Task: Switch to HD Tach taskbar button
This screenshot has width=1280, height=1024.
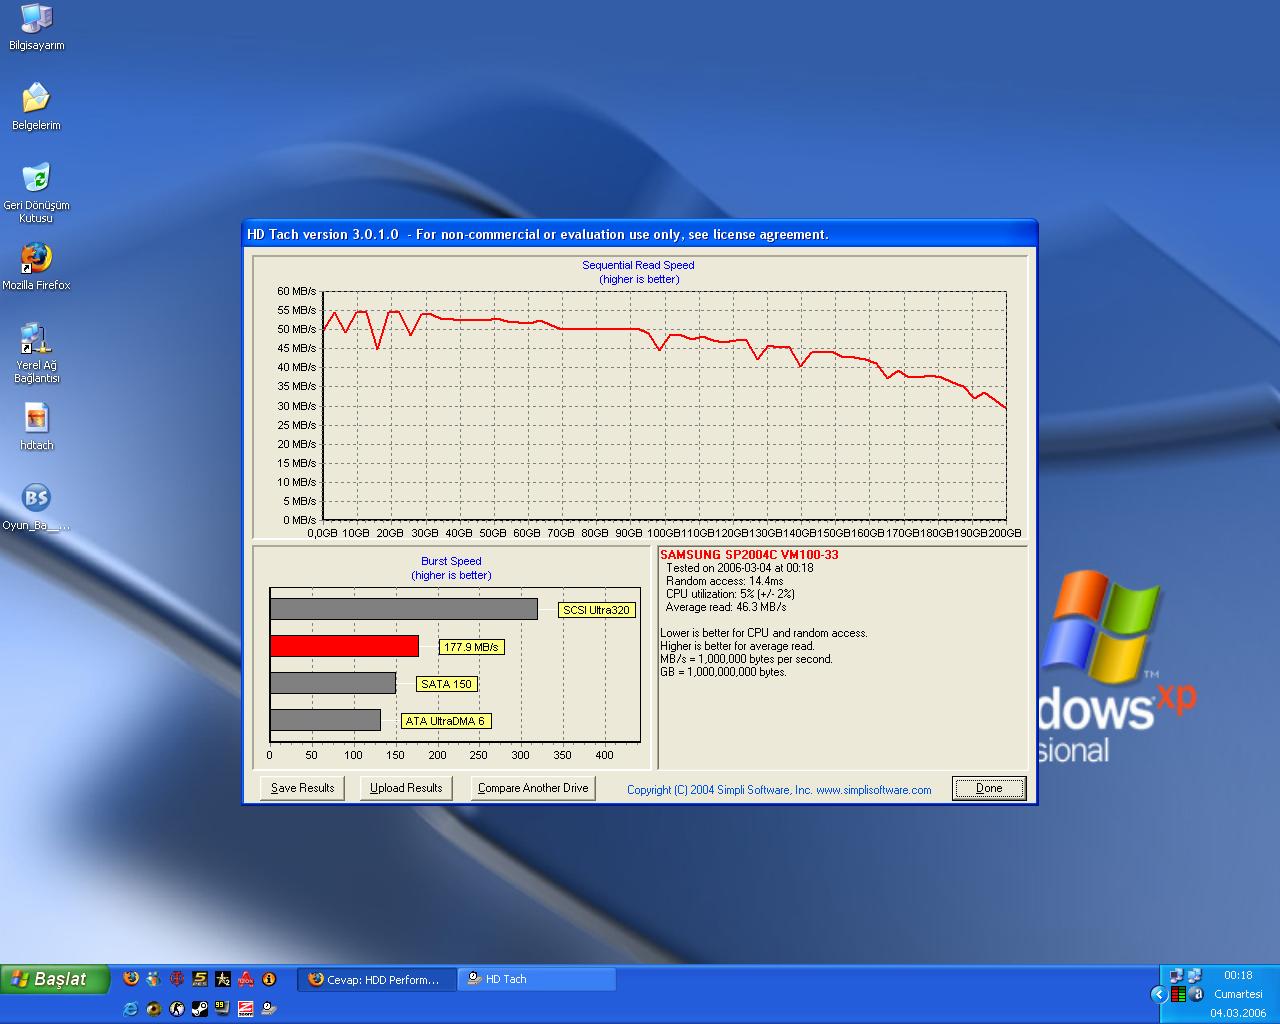Action: click(x=537, y=979)
